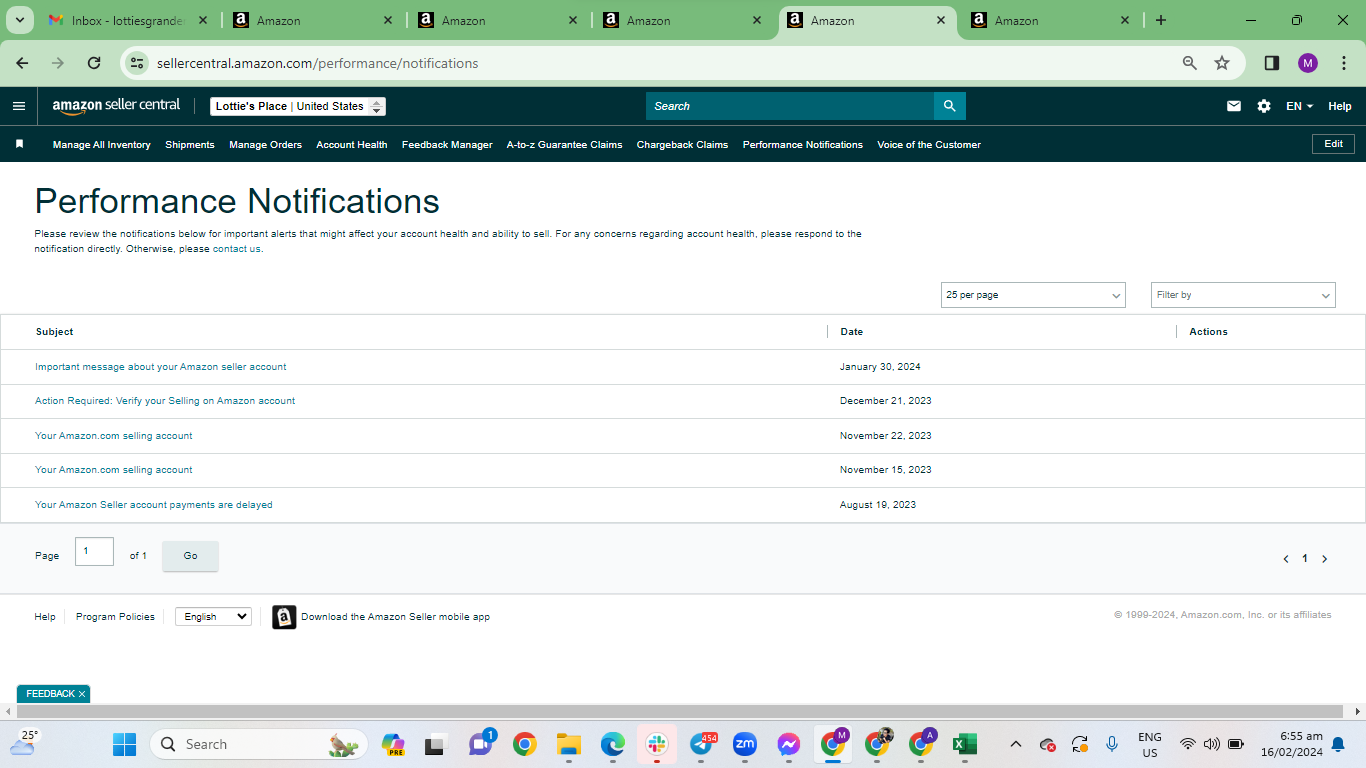The image size is (1366, 768).
Task: Dismiss the FEEDBACK tab with its X
Action: pos(82,694)
